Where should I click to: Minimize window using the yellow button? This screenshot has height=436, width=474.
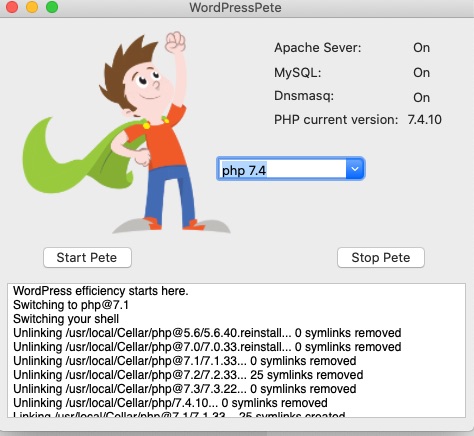click(32, 7)
